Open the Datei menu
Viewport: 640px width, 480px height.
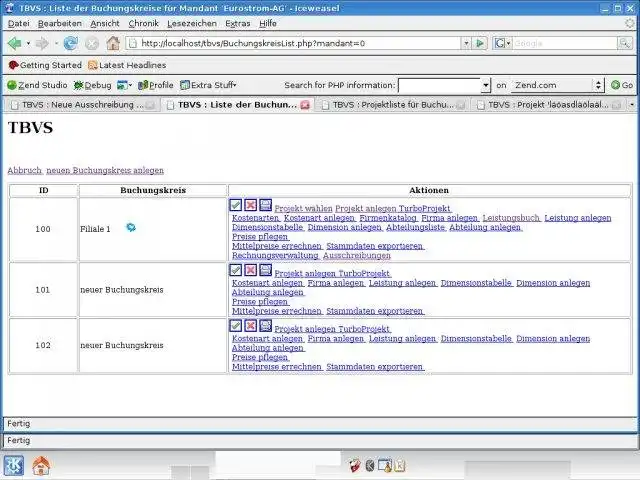coord(18,23)
